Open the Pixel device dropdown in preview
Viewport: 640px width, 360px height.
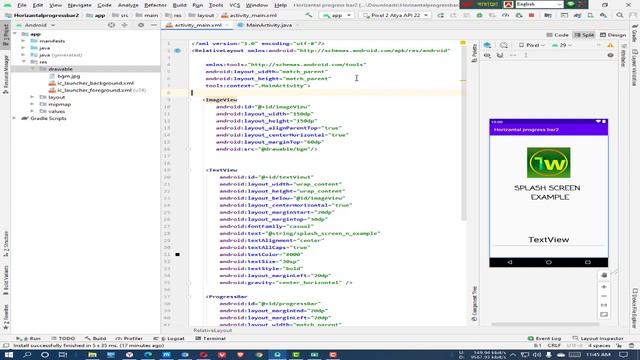[532, 45]
